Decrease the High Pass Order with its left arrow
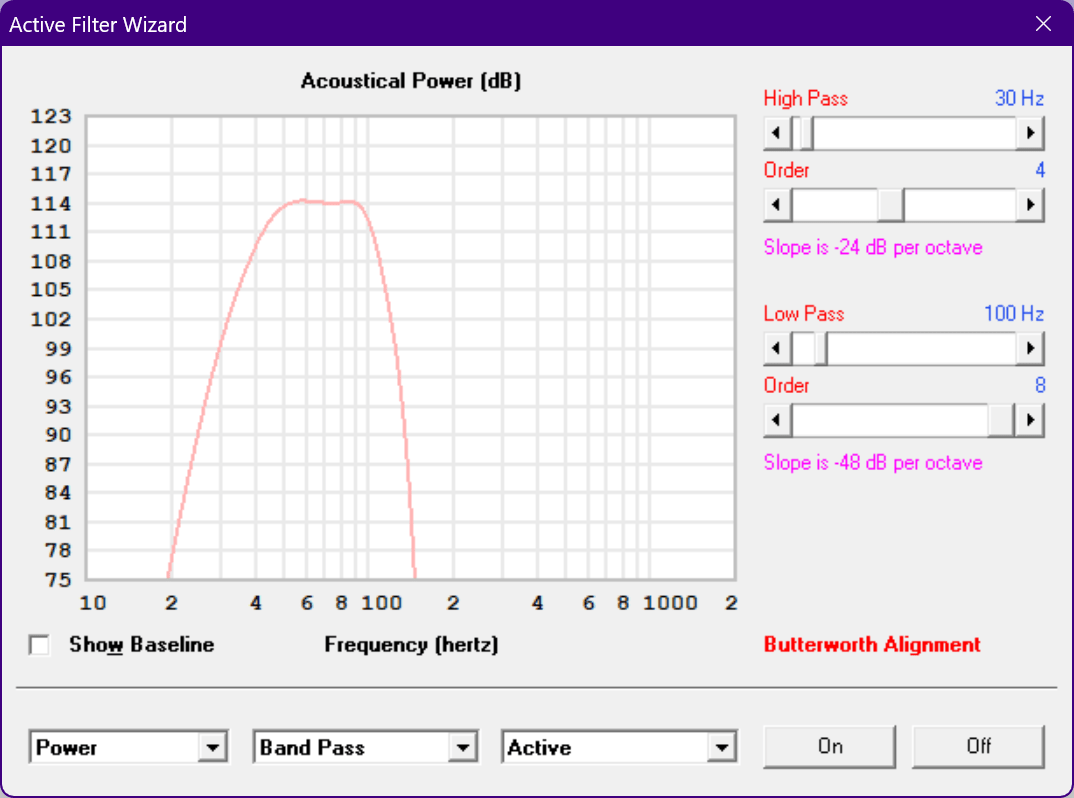This screenshot has width=1074, height=798. [777, 205]
